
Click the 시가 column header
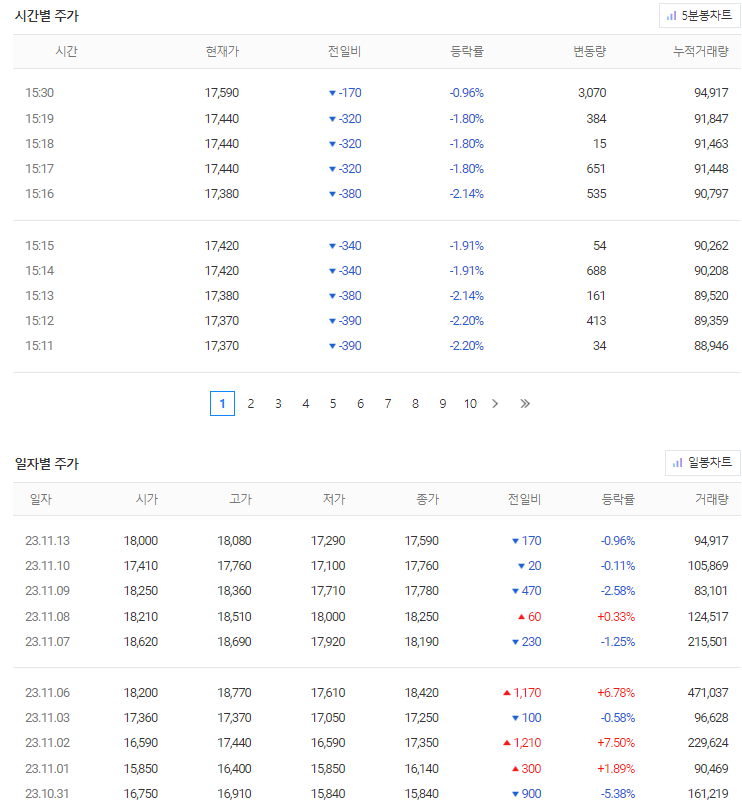147,499
